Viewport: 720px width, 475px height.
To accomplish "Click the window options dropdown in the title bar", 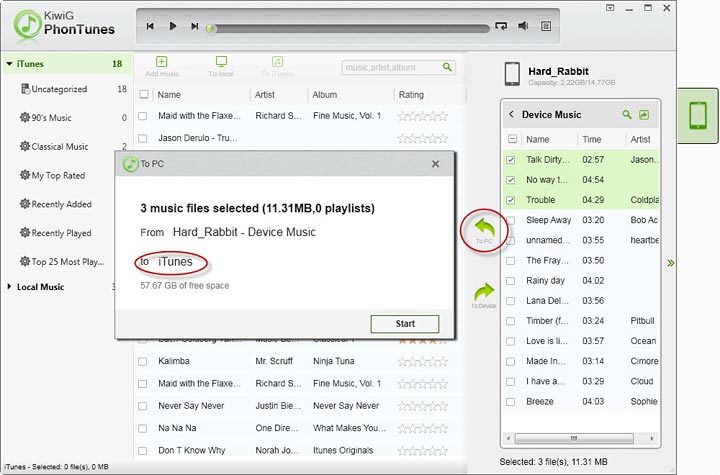I will click(610, 8).
